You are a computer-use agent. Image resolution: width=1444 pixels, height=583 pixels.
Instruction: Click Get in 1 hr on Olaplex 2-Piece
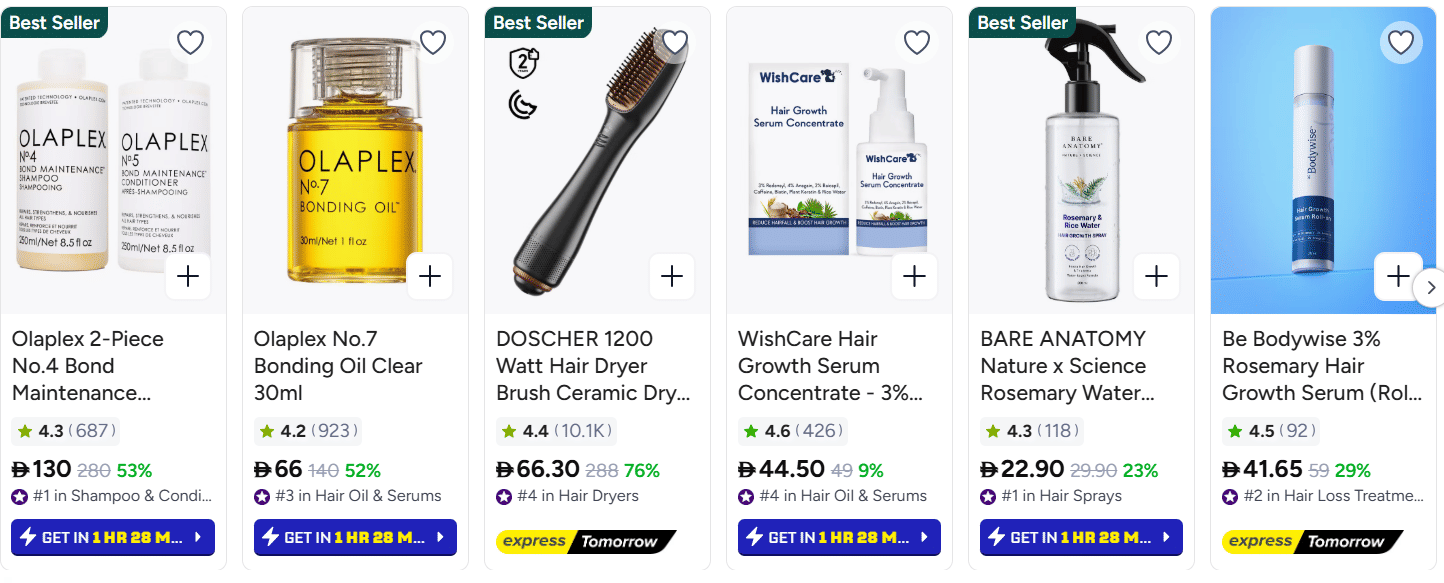(x=113, y=537)
